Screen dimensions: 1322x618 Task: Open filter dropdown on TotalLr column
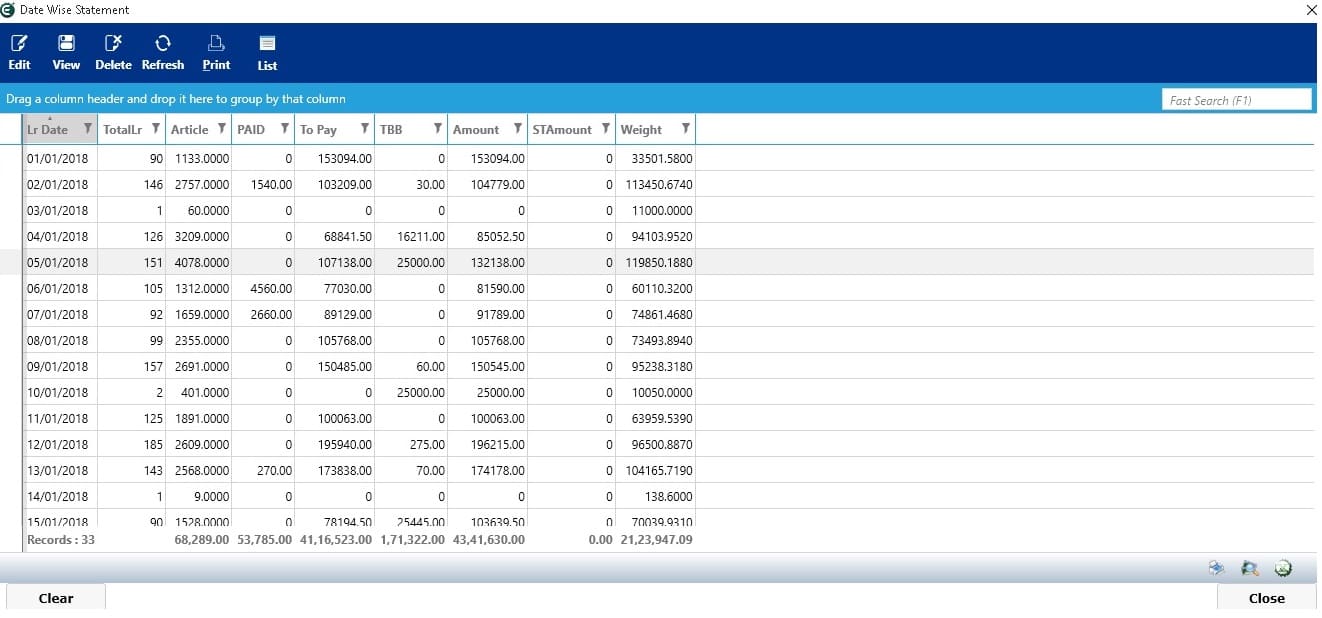[x=156, y=129]
